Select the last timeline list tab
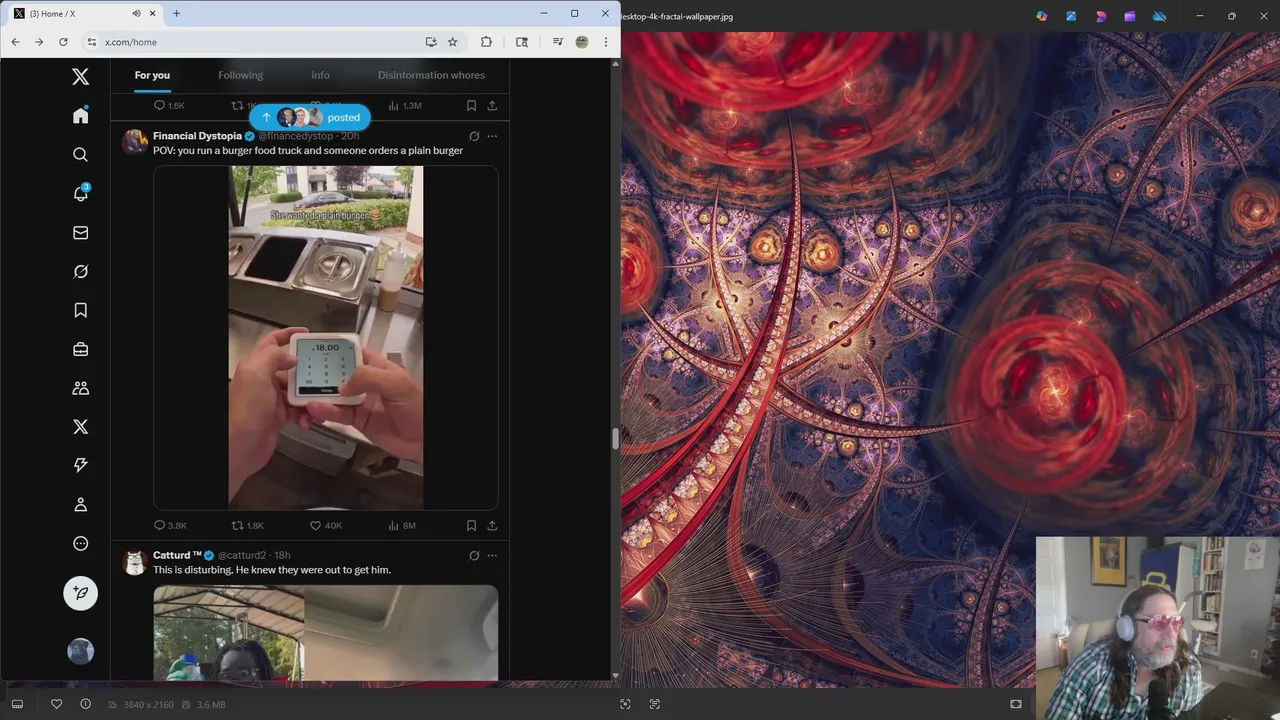1280x720 pixels. (x=431, y=75)
